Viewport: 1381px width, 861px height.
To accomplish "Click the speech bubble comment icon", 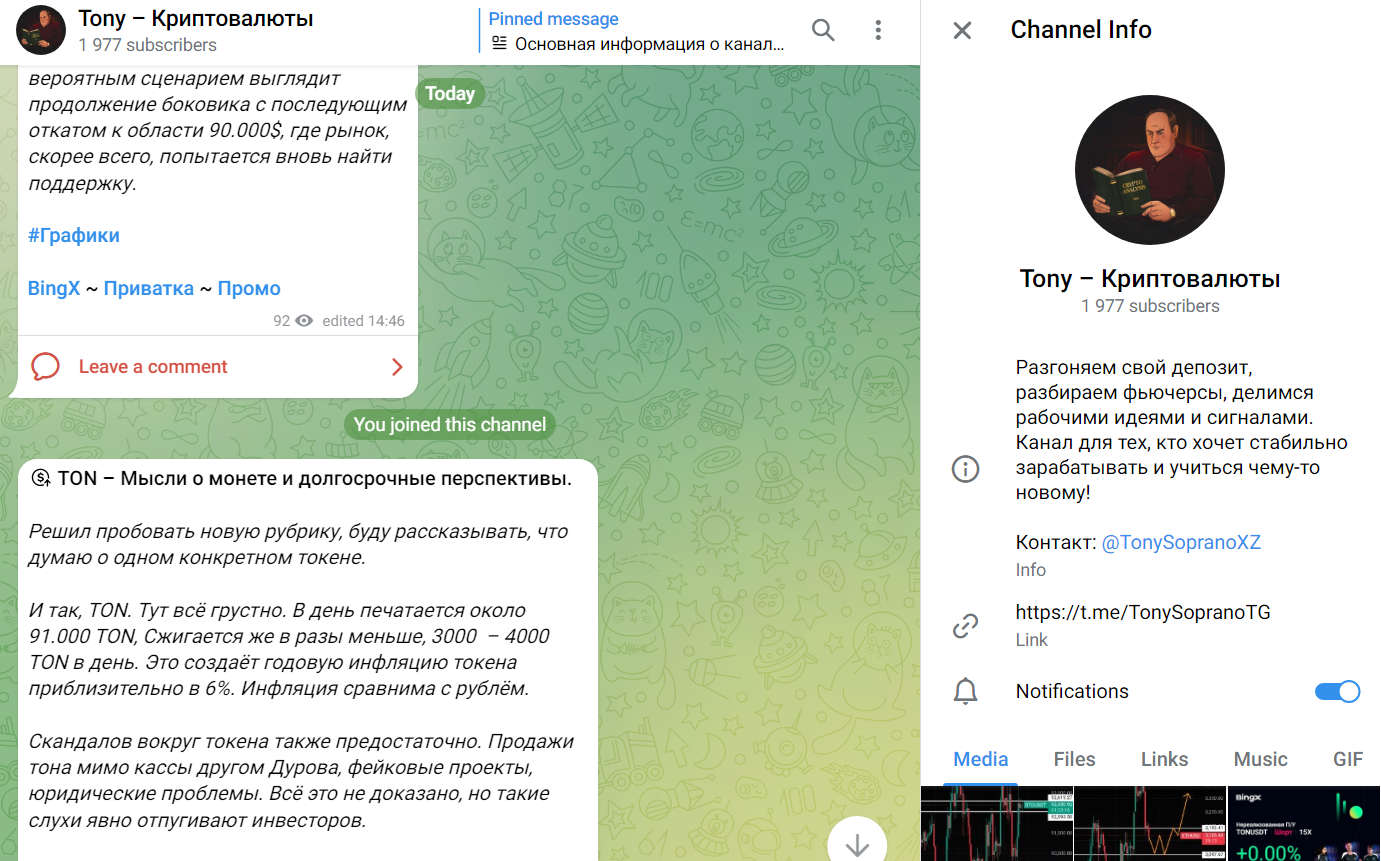I will click(x=44, y=366).
